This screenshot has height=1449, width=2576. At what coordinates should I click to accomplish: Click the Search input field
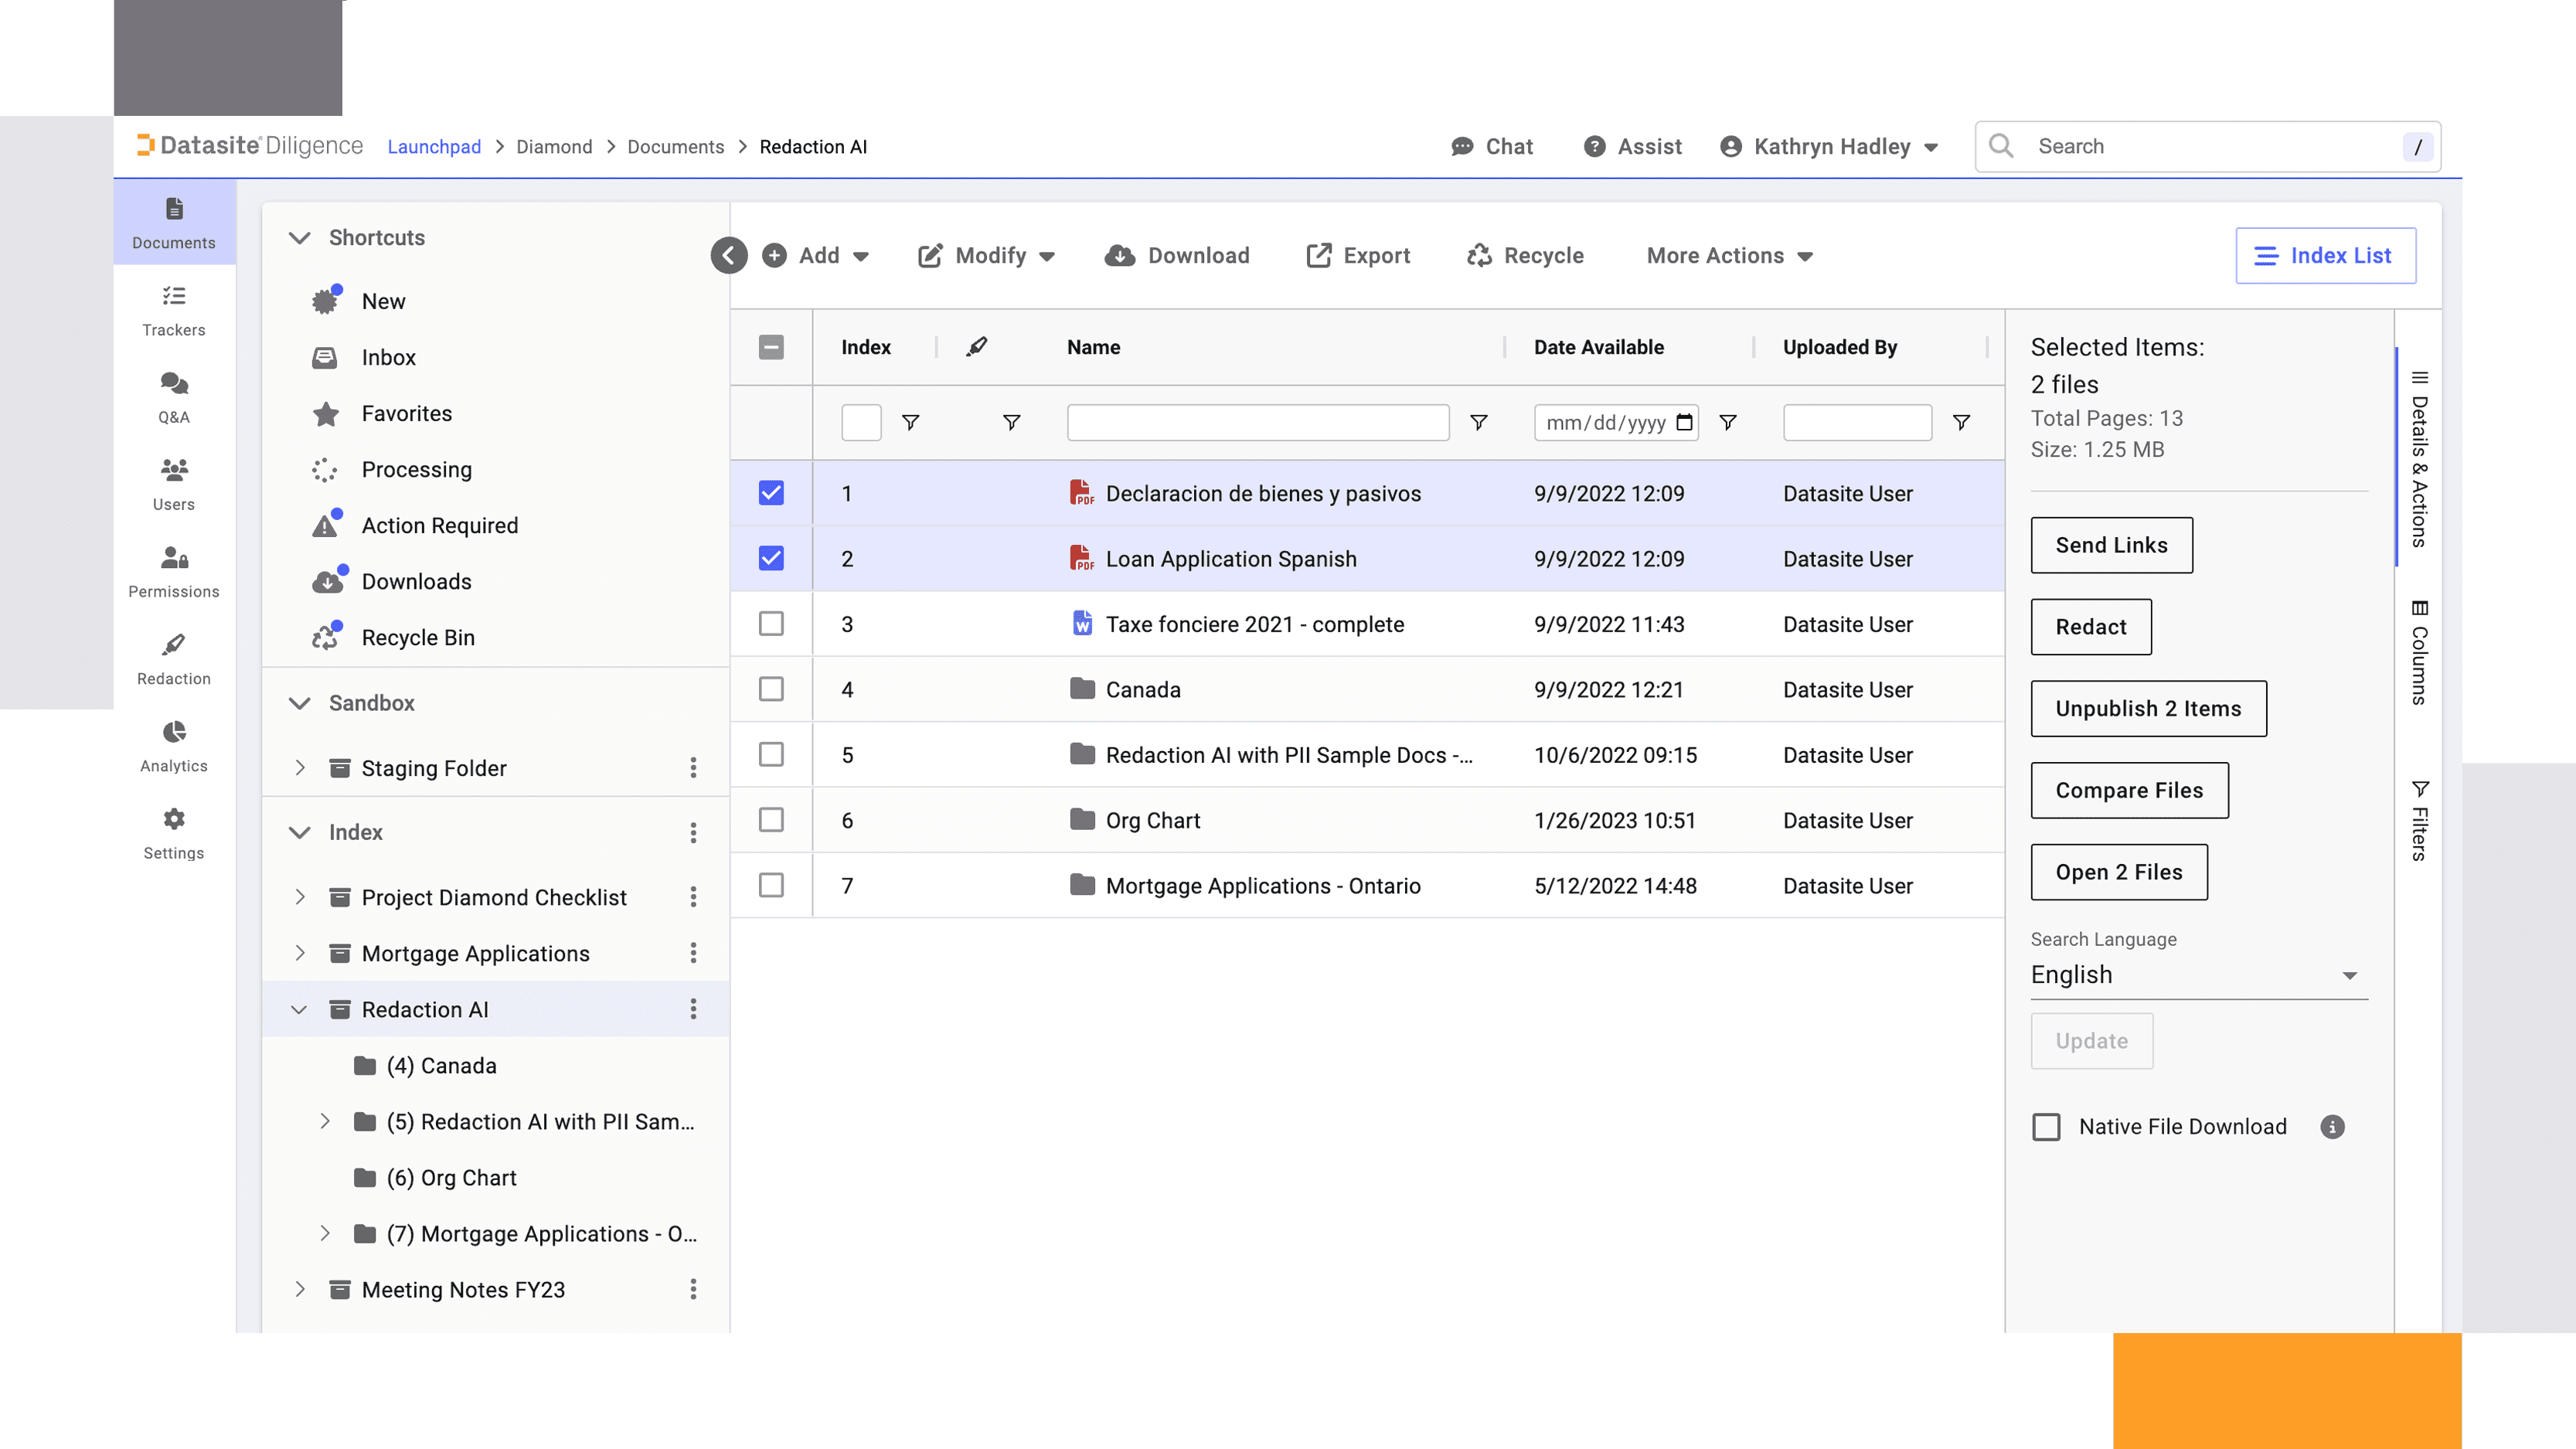point(2210,147)
